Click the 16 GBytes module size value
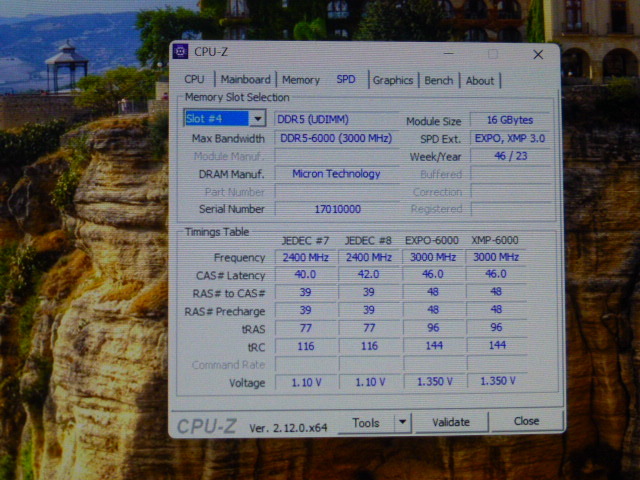Image resolution: width=640 pixels, height=480 pixels. coord(510,120)
